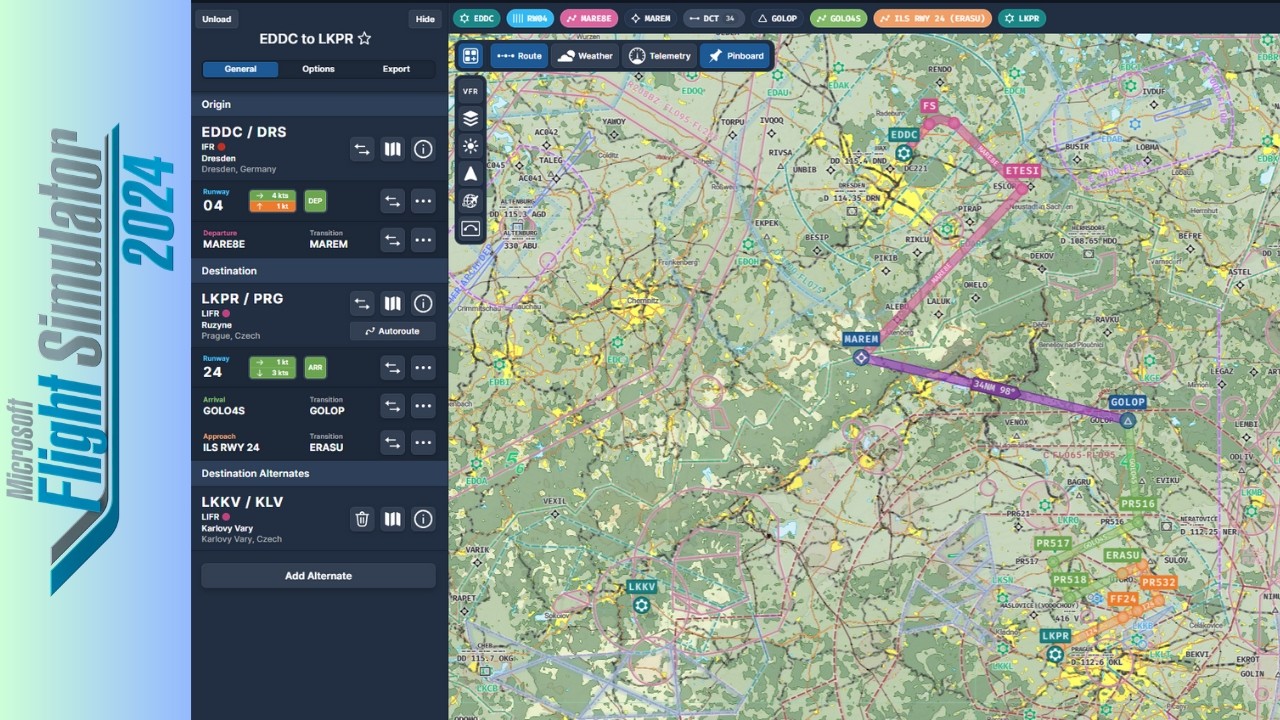Image resolution: width=1280 pixels, height=720 pixels.
Task: Swap the LKPR / PRG destination airport
Action: (362, 303)
